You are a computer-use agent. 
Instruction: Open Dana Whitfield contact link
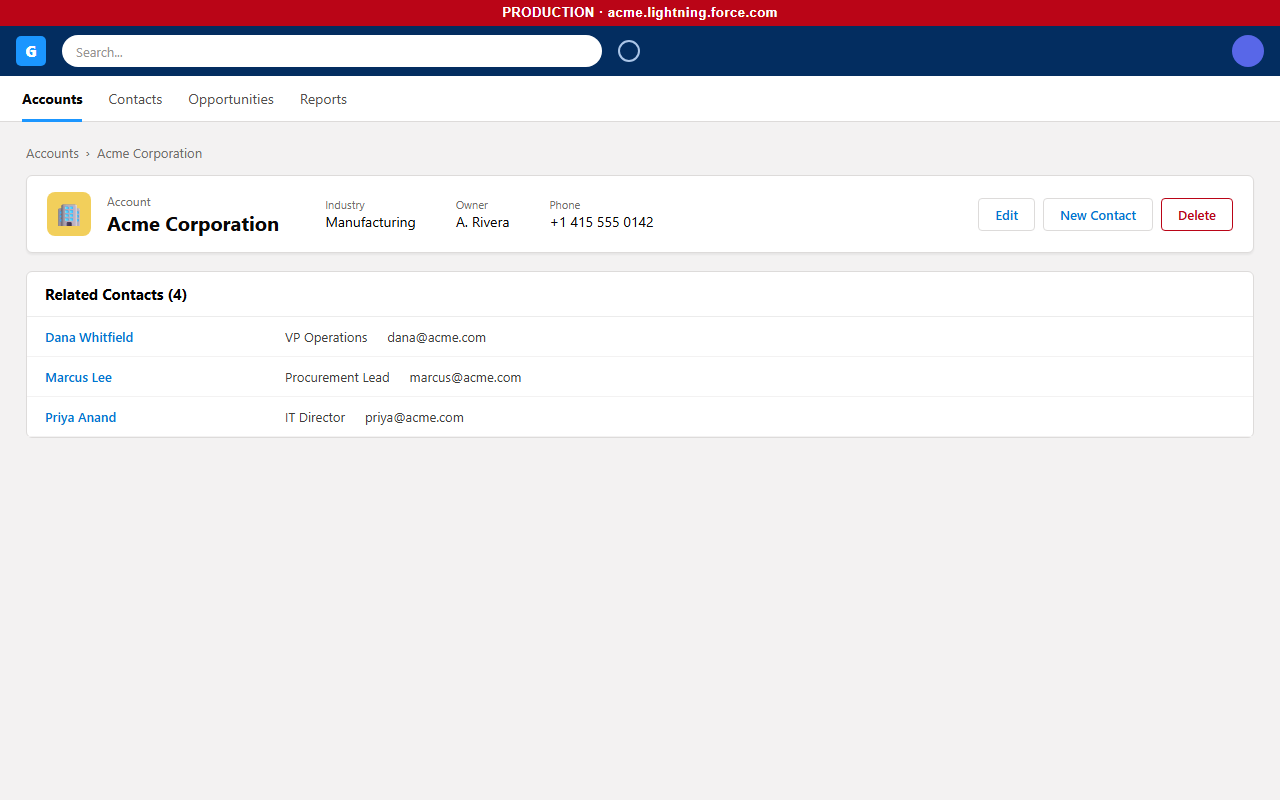(x=89, y=337)
